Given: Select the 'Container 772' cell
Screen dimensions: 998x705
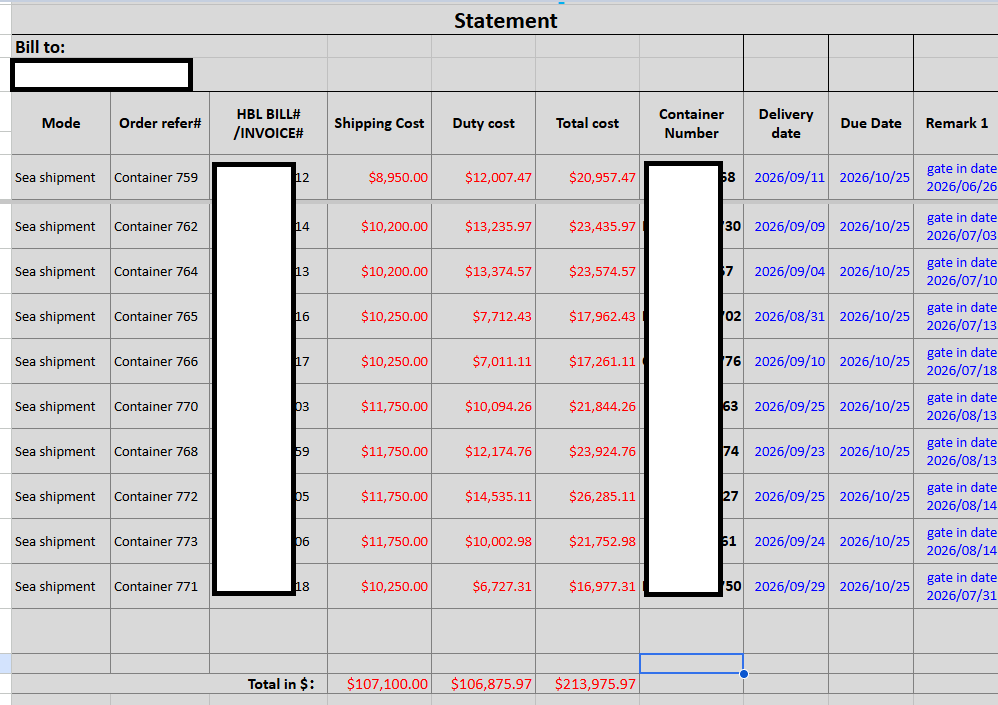Looking at the screenshot, I should click(160, 496).
